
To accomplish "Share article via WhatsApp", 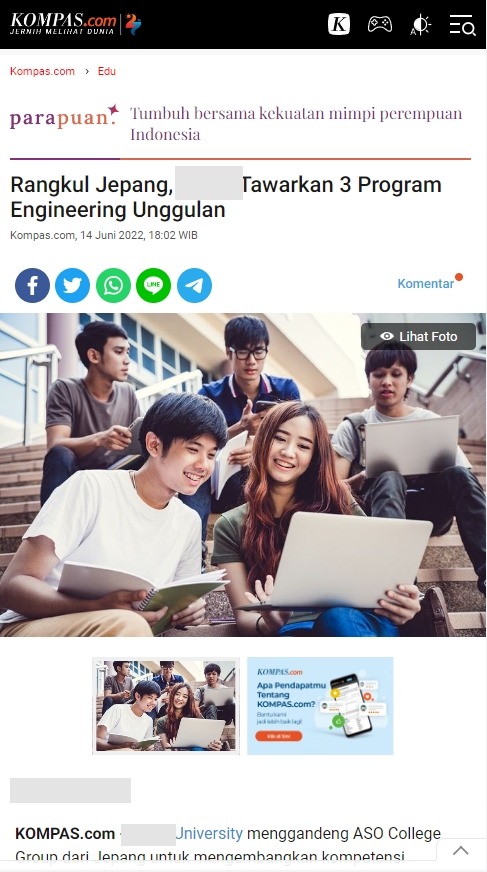I will coord(113,285).
